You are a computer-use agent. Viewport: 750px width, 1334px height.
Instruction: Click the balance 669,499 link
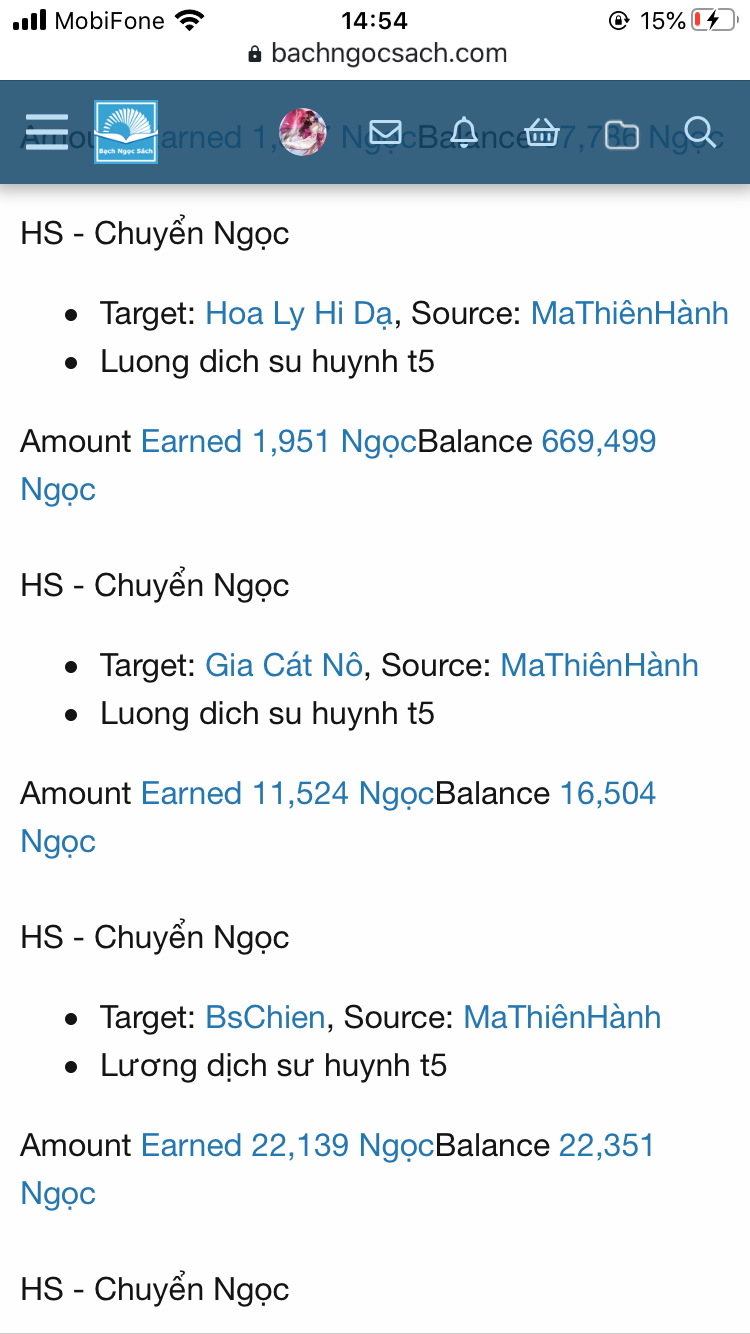coord(598,442)
